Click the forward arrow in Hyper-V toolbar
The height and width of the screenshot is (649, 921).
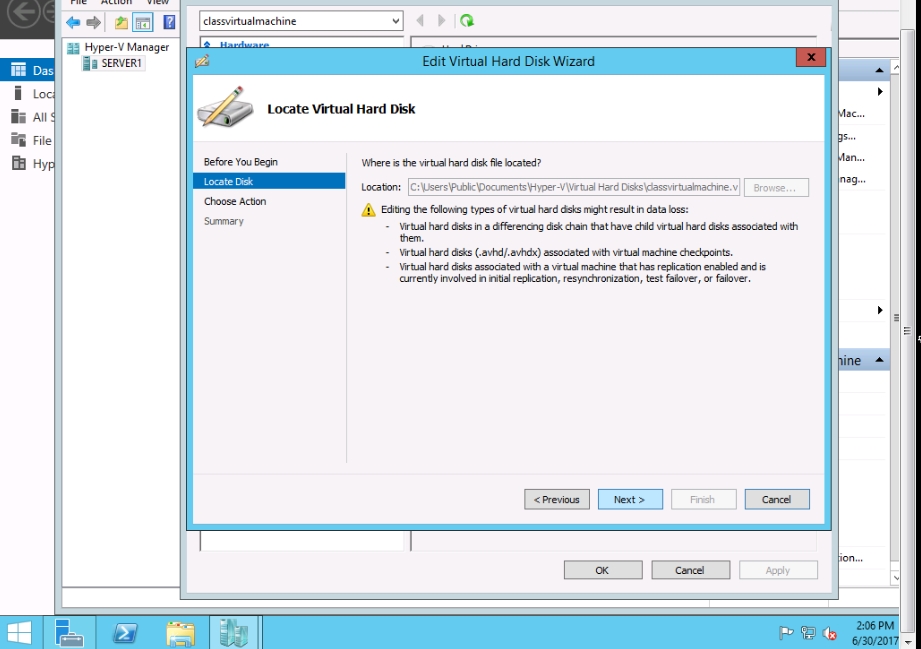(x=93, y=23)
